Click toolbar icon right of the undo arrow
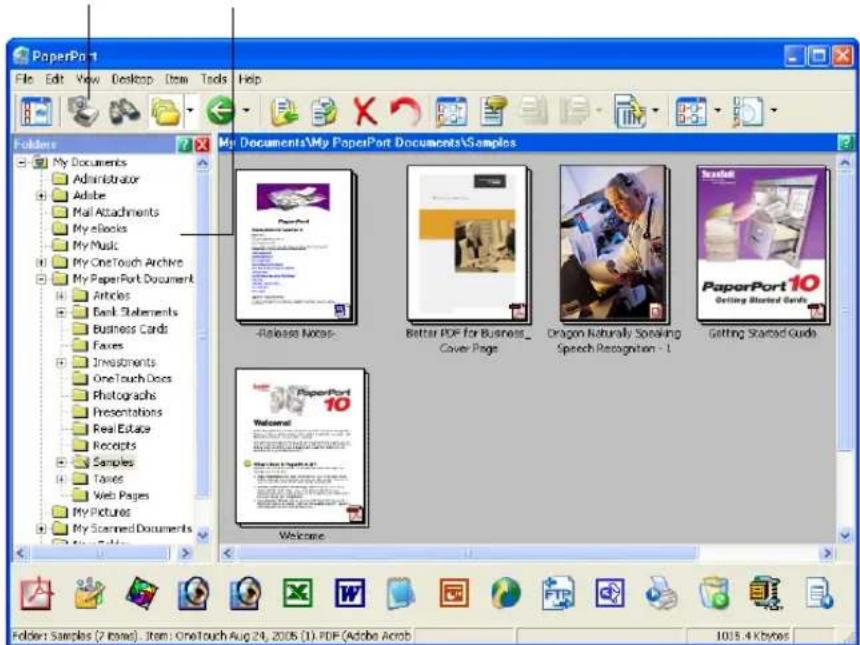 [451, 111]
